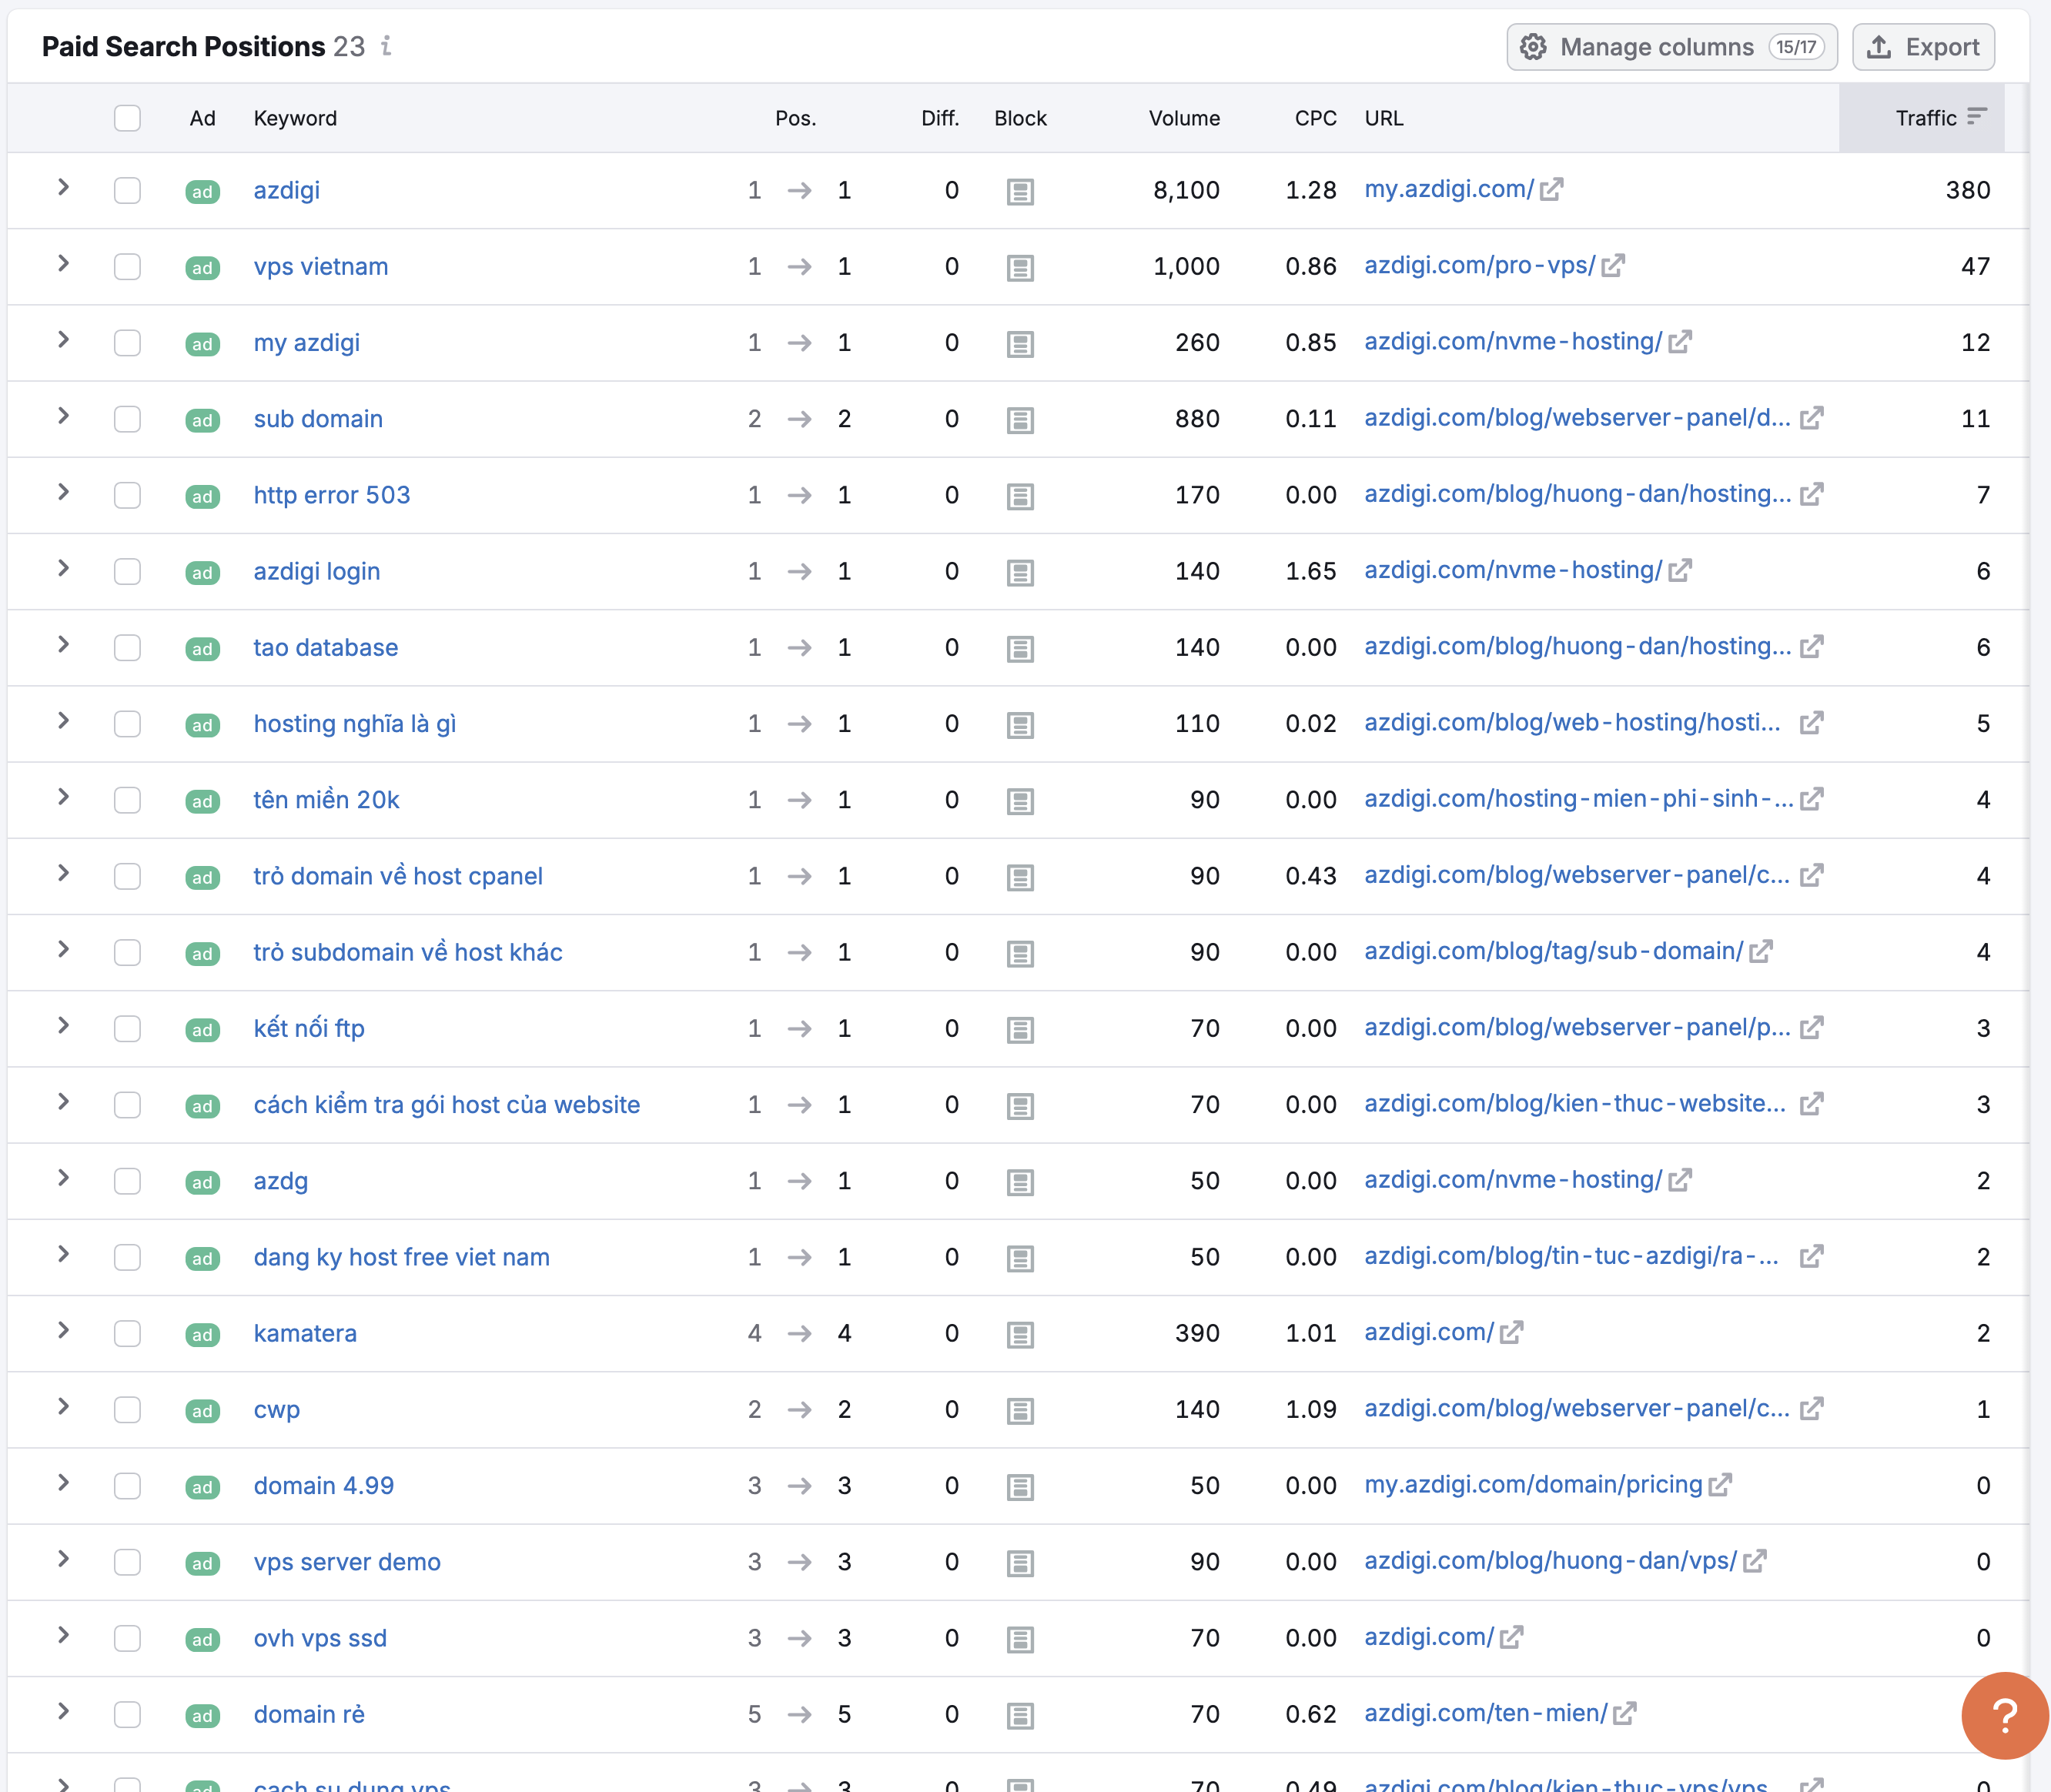The height and width of the screenshot is (1792, 2051).
Task: Click CPC value 1.65 for azdigi login
Action: pyautogui.click(x=1311, y=571)
